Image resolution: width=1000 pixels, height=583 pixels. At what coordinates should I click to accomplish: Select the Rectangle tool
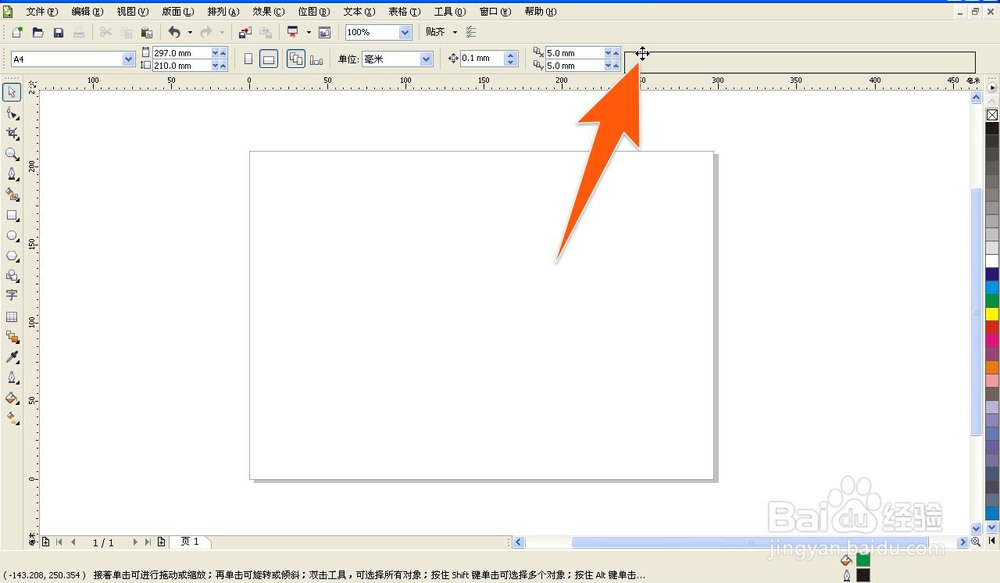coord(11,216)
